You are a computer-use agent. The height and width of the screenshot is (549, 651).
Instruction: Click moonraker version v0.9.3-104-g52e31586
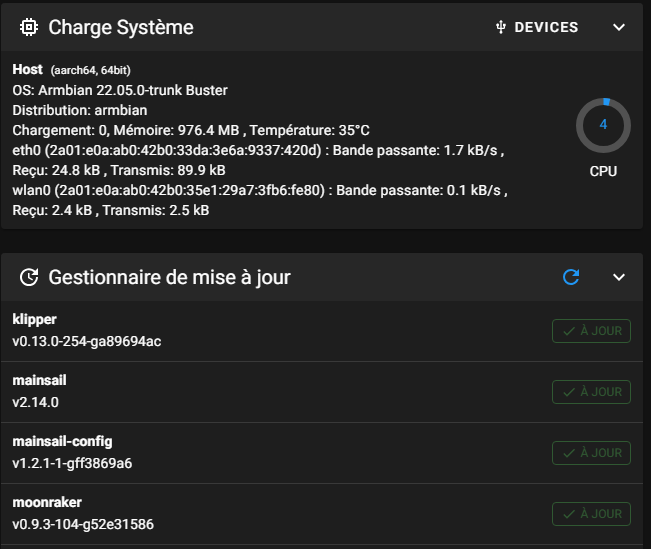83,524
